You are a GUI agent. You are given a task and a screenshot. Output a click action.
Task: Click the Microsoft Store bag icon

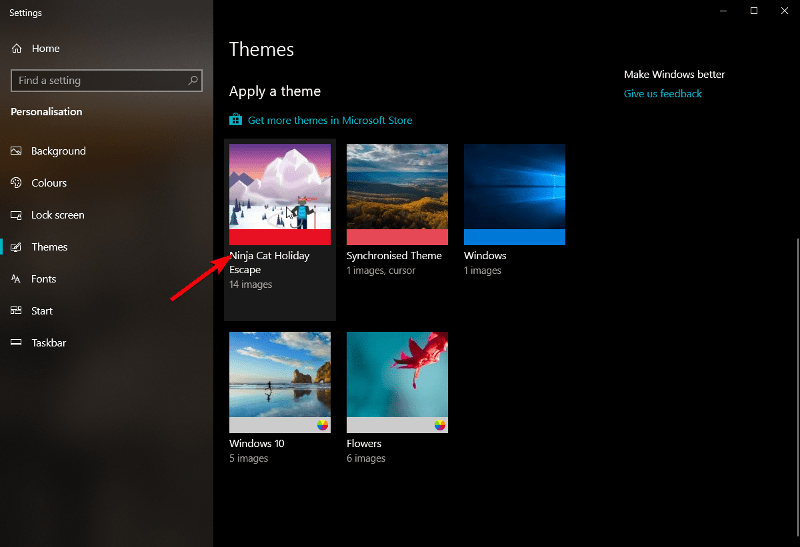click(235, 119)
